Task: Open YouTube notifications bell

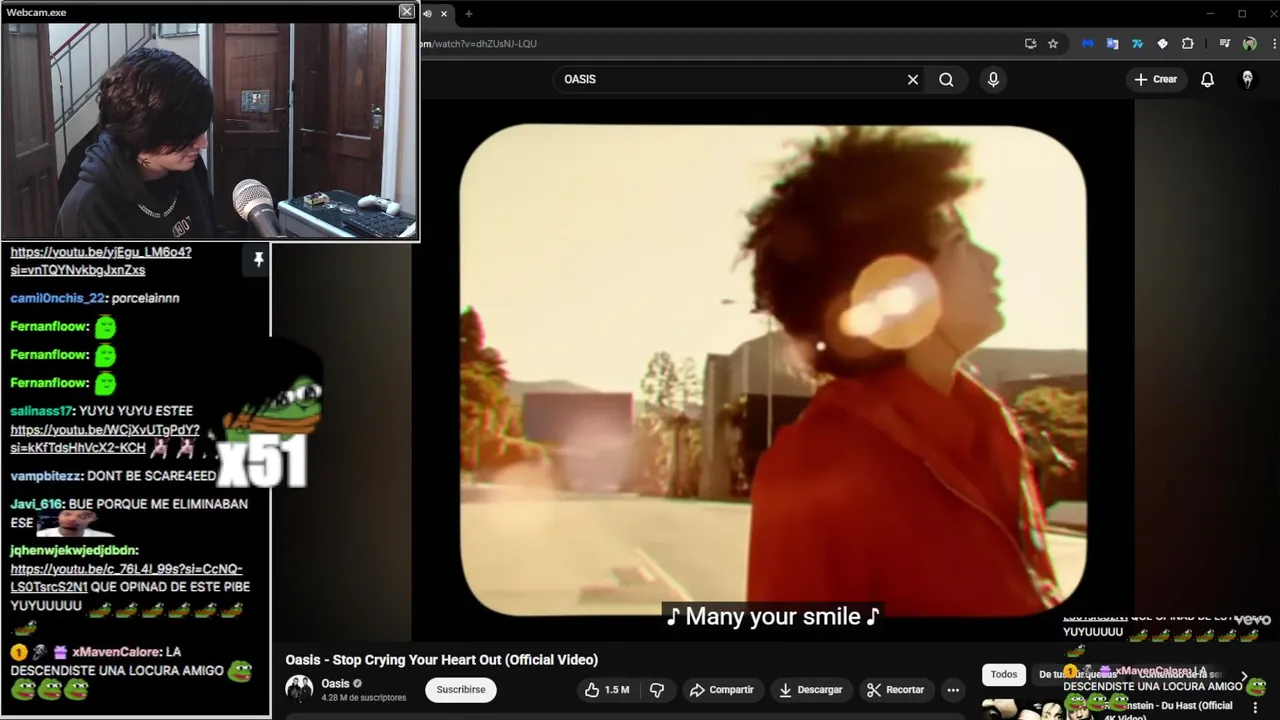Action: click(x=1207, y=79)
